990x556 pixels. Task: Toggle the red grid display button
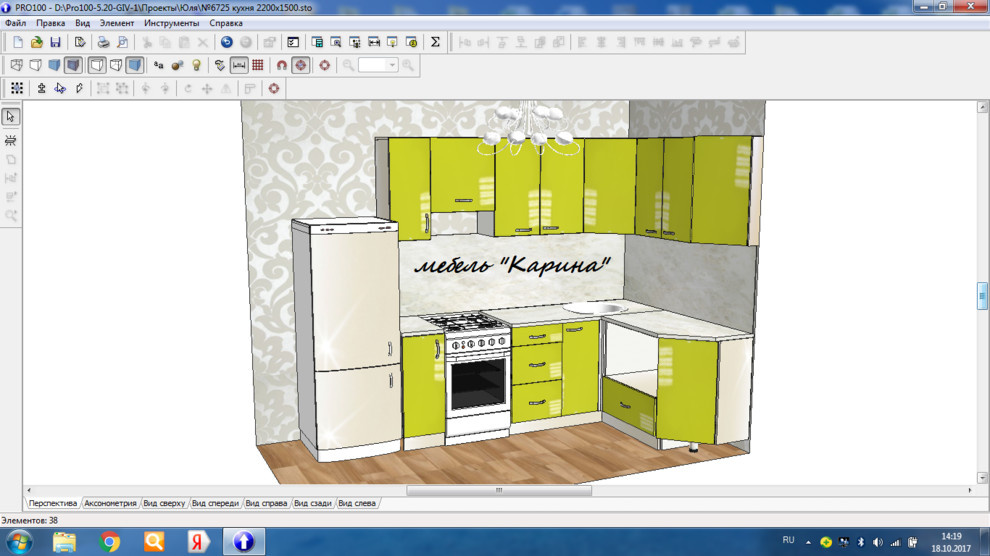click(x=258, y=65)
